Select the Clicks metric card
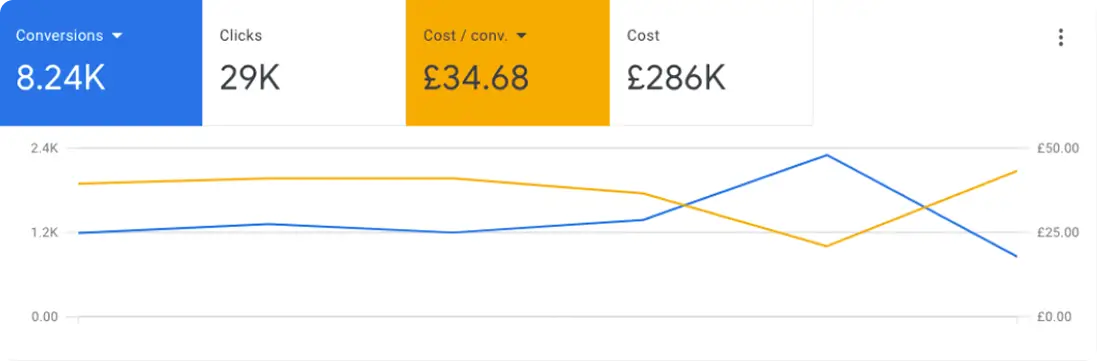 pos(304,63)
